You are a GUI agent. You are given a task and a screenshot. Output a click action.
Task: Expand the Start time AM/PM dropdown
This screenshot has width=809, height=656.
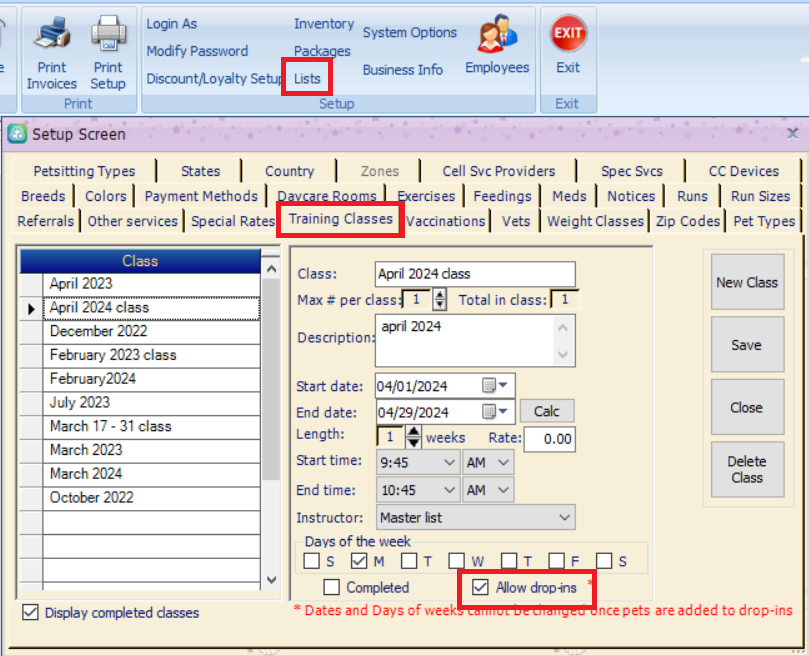[x=503, y=462]
